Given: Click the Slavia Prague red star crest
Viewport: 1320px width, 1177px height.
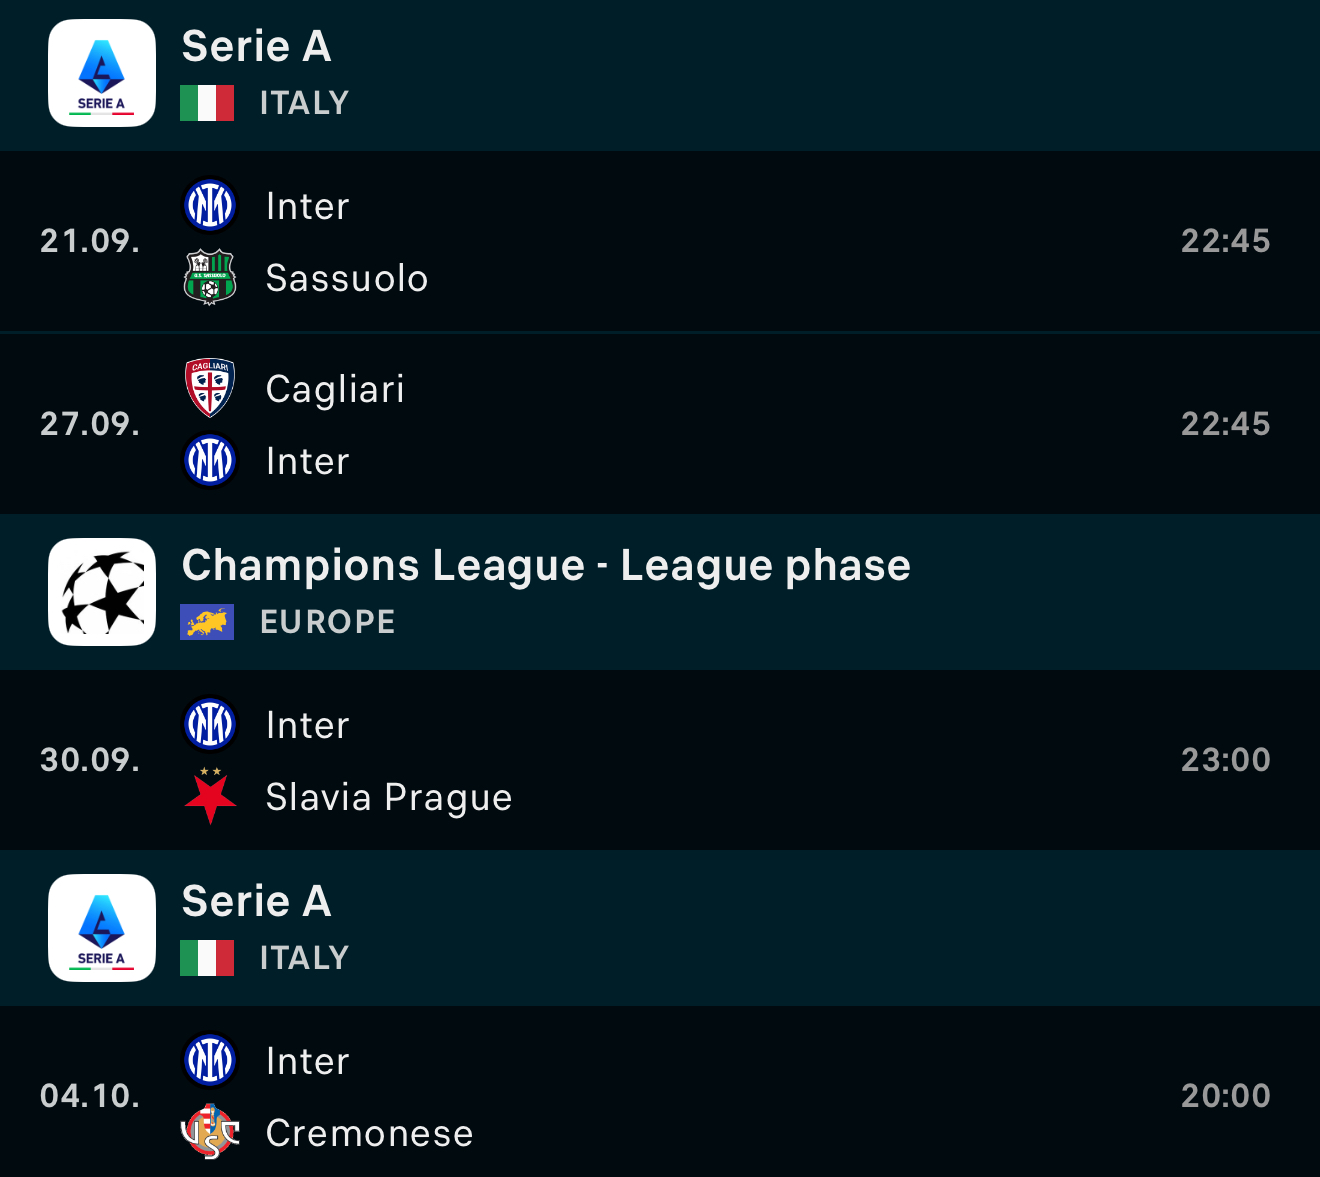Looking at the screenshot, I should coord(210,796).
